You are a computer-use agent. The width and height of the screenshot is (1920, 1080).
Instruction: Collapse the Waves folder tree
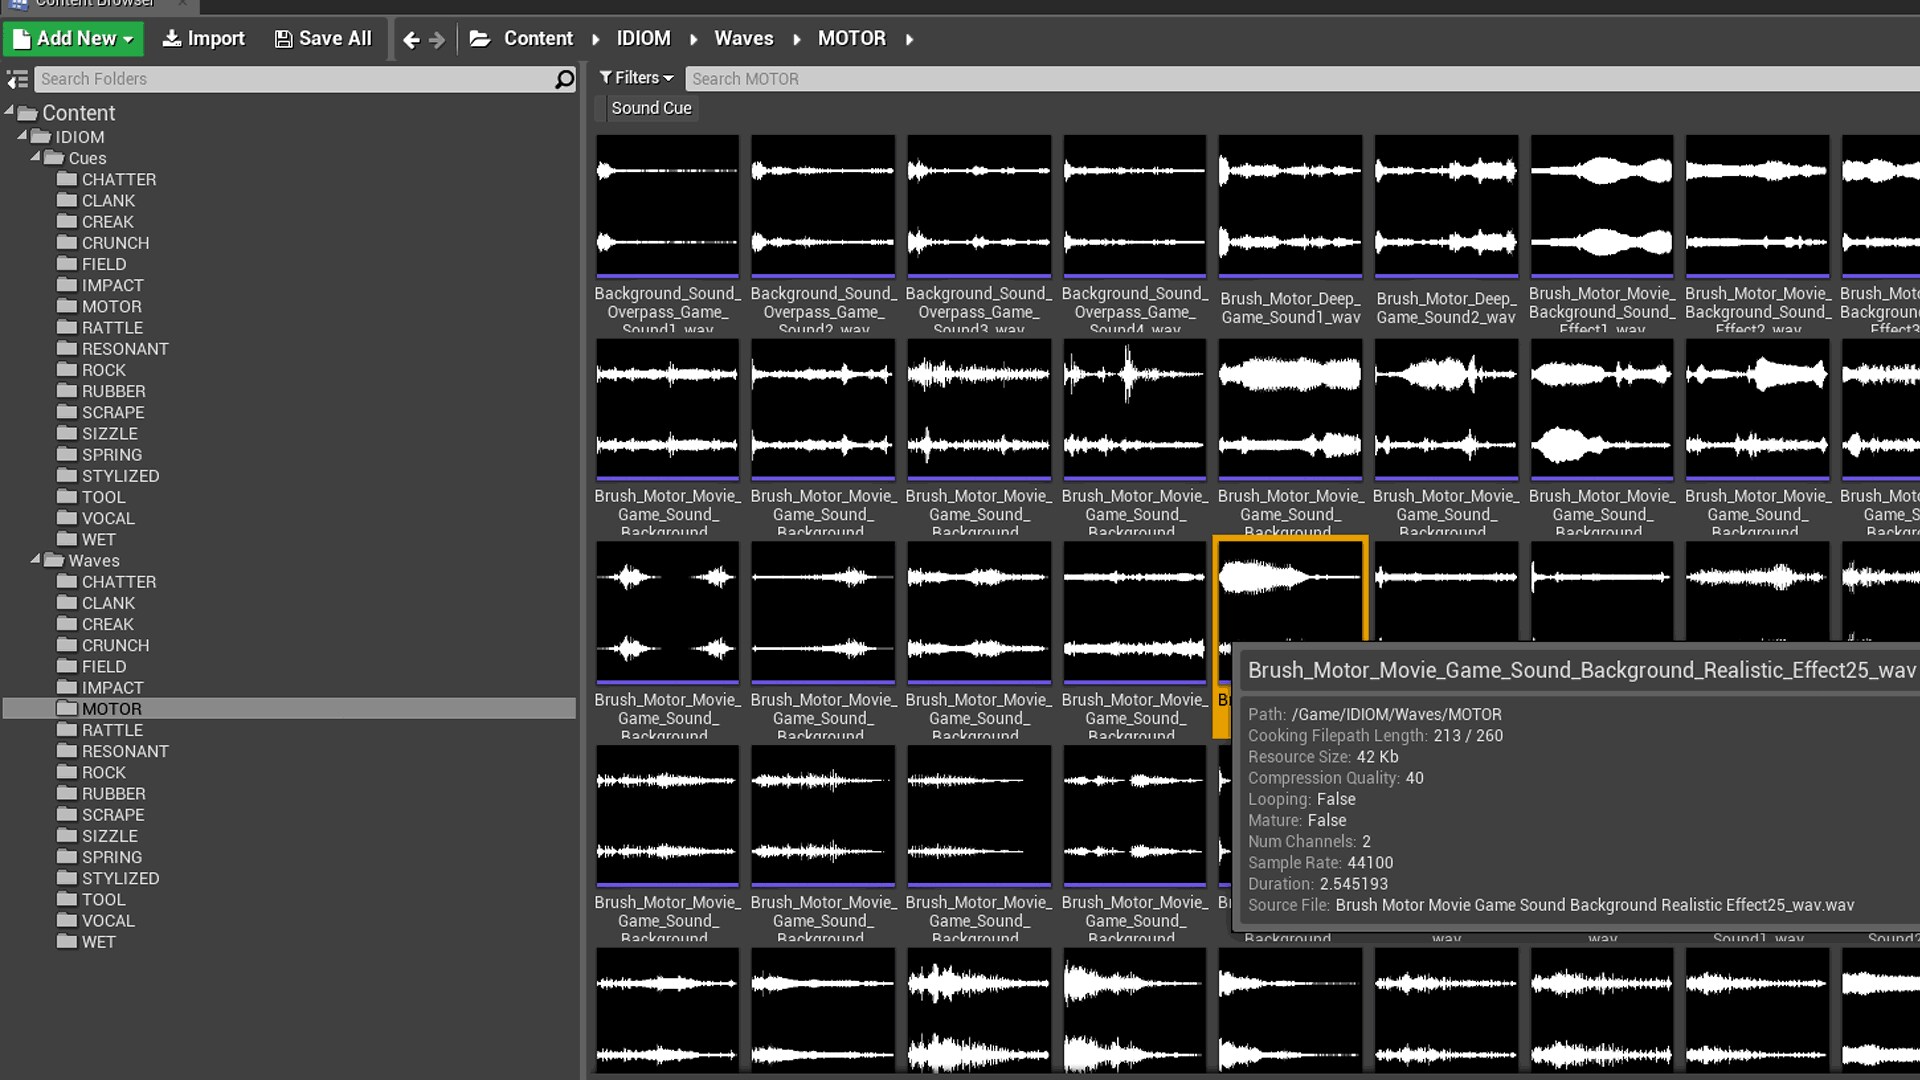36,560
